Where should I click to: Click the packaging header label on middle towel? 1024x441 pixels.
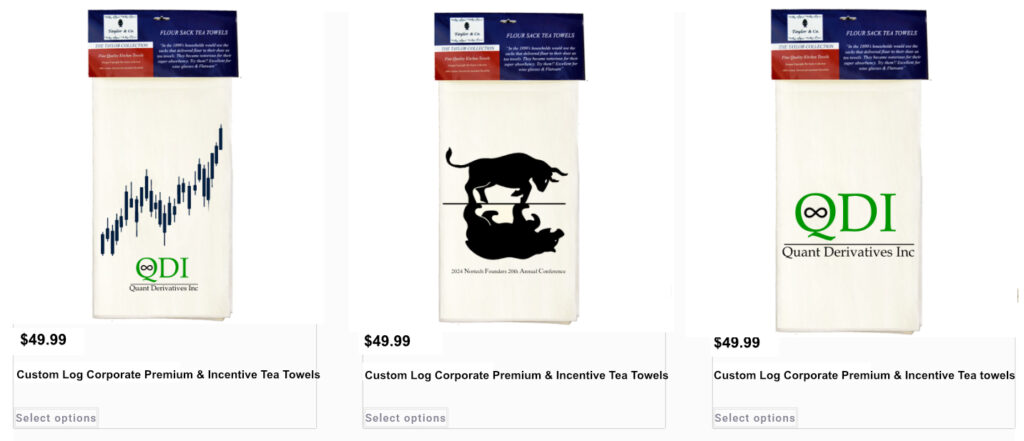tap(509, 46)
